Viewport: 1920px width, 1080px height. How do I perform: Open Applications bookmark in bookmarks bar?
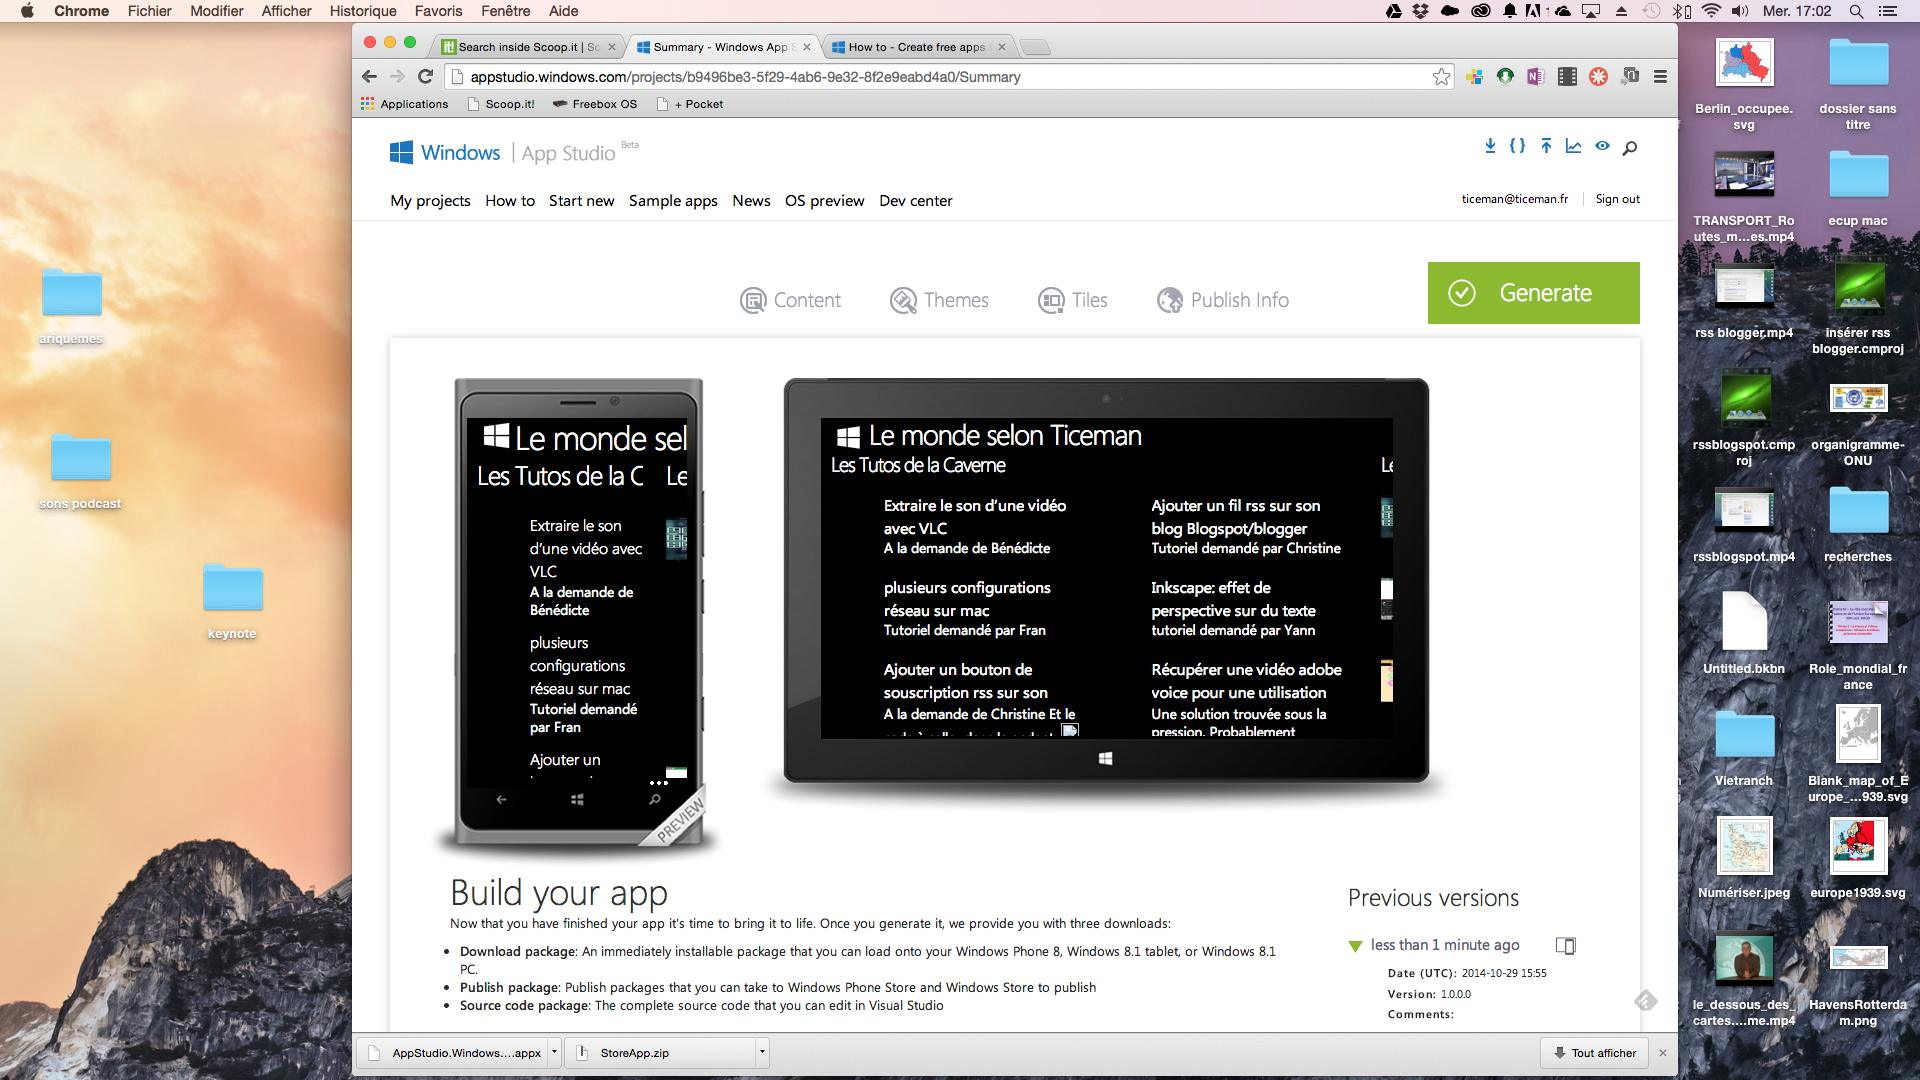click(405, 104)
